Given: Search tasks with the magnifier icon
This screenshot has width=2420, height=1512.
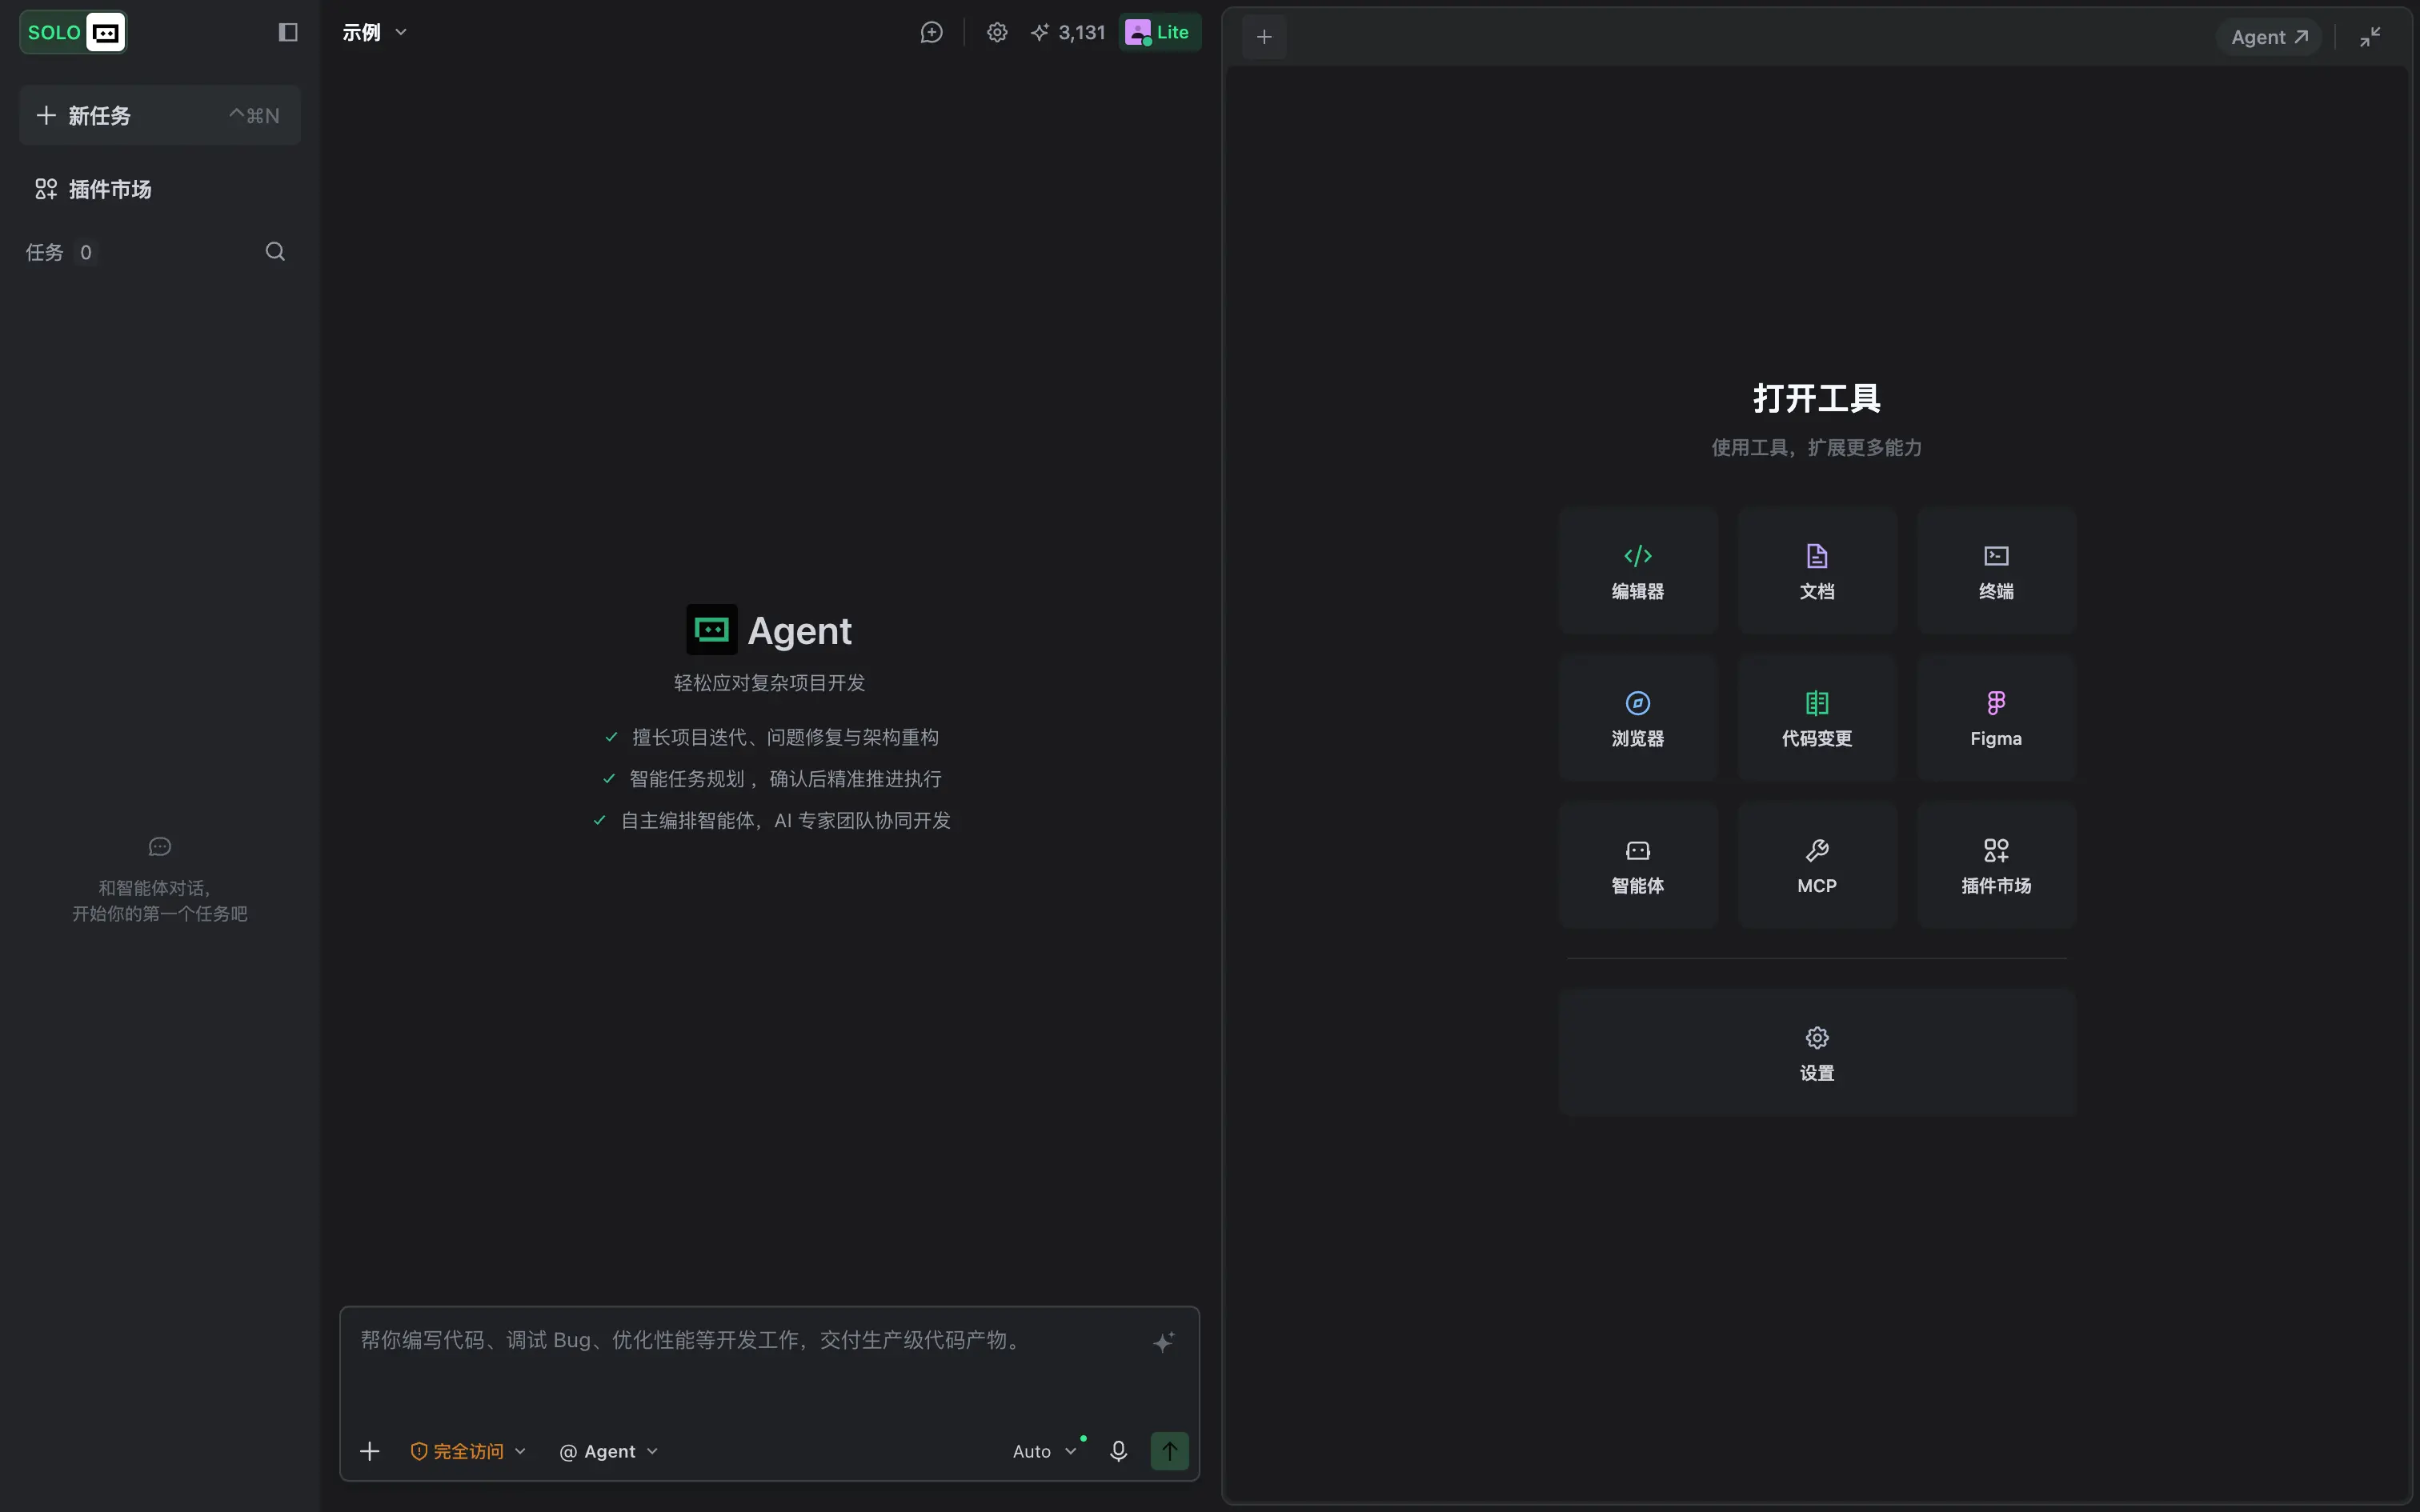Looking at the screenshot, I should point(275,252).
